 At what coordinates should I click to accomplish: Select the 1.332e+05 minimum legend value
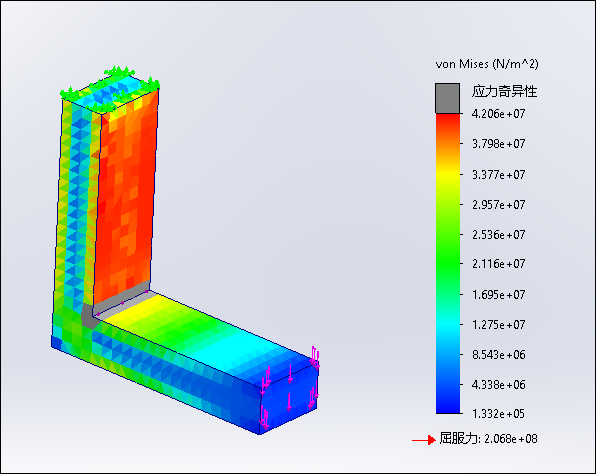tap(498, 413)
